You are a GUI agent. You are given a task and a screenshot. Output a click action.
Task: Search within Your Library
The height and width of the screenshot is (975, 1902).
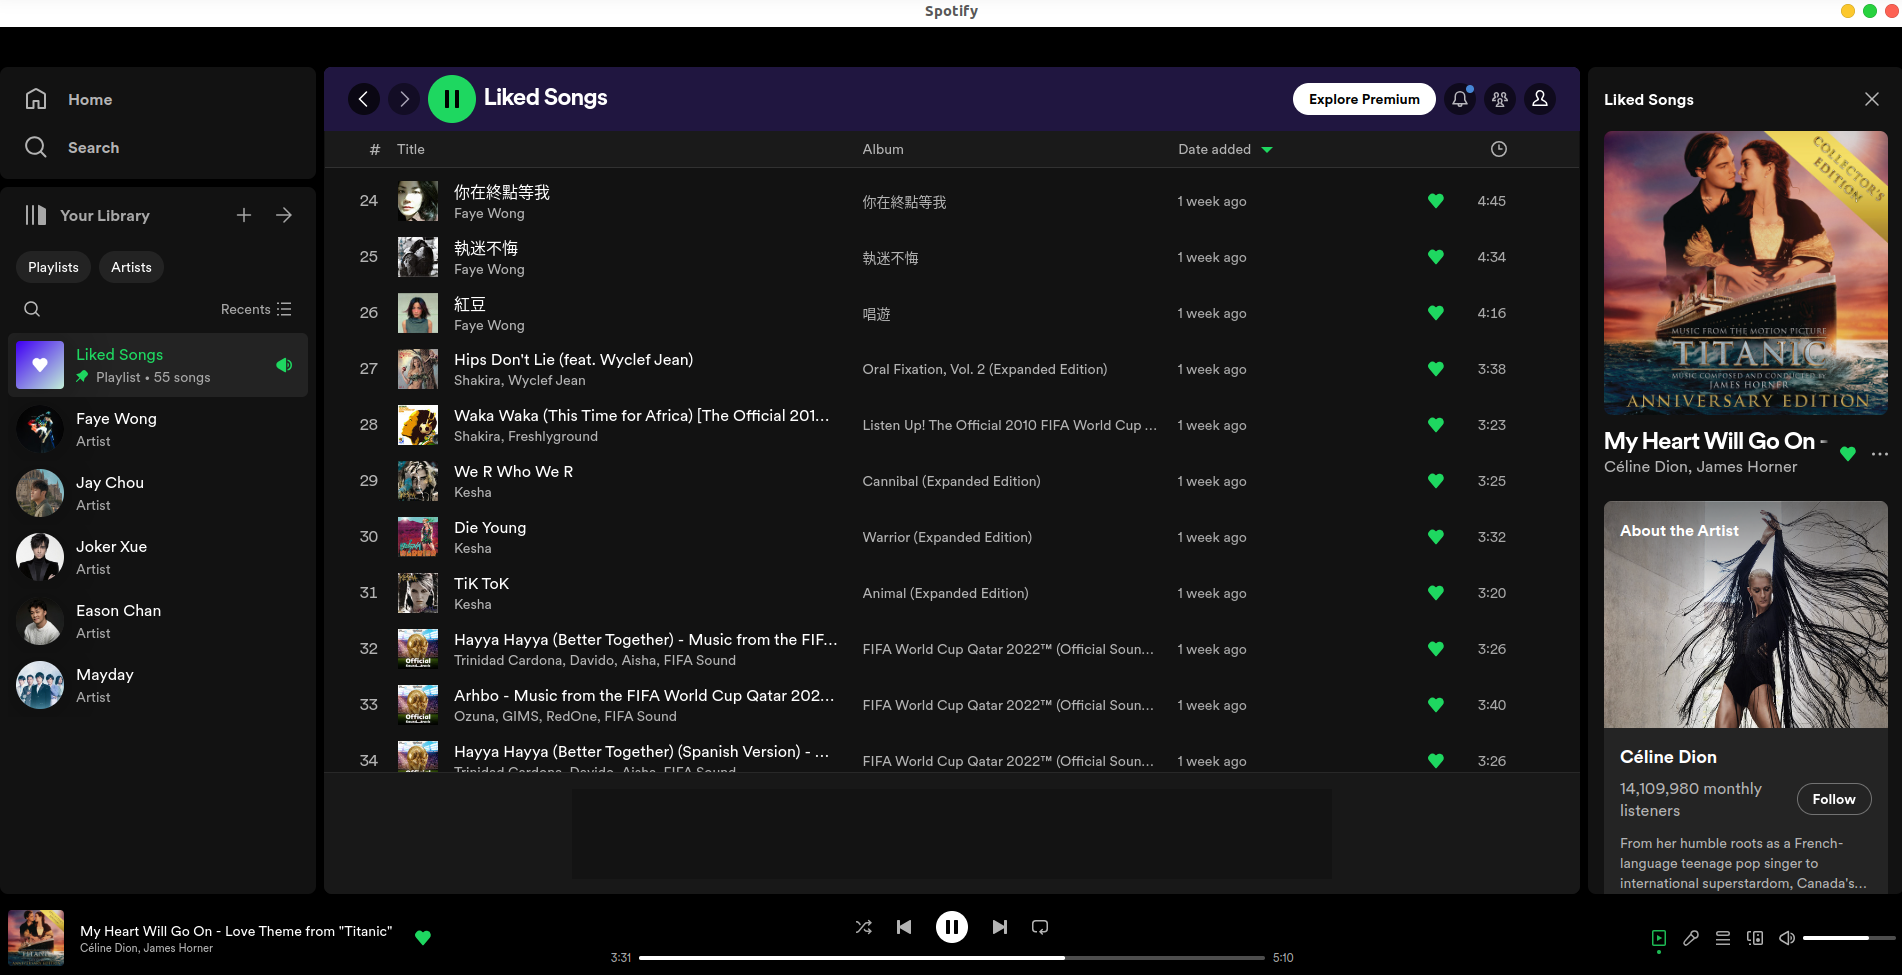click(x=32, y=309)
